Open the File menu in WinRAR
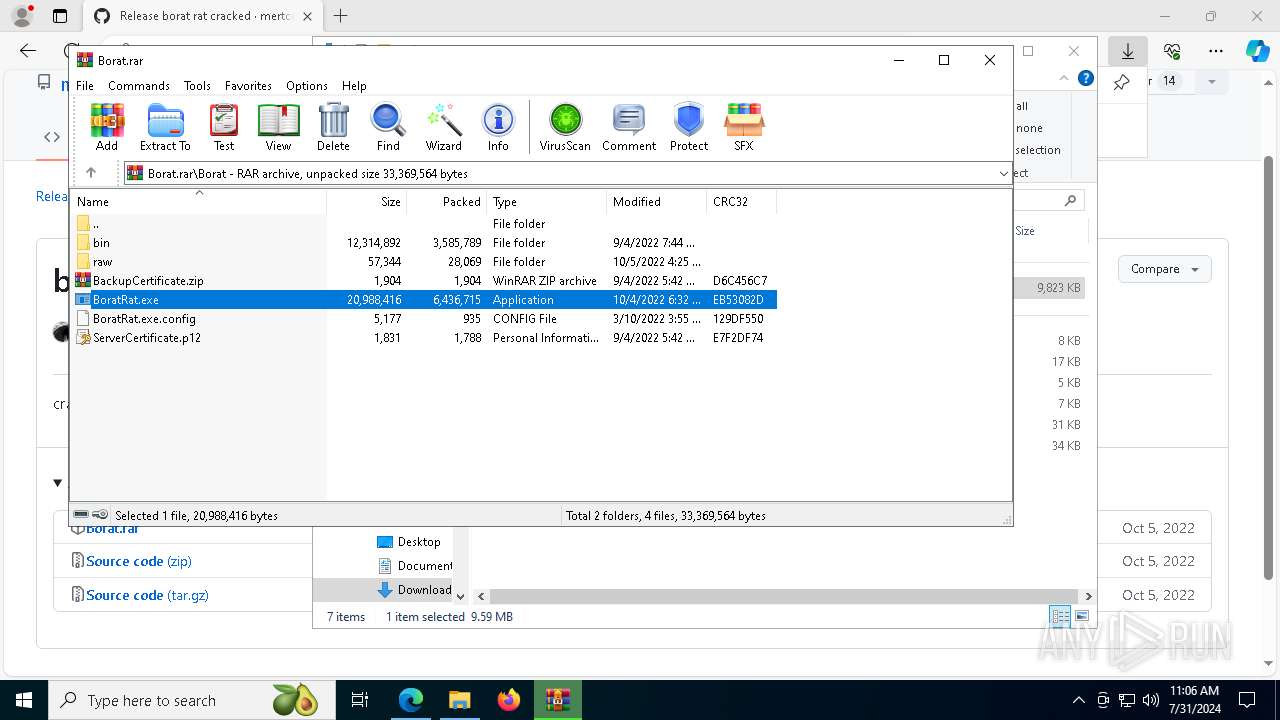This screenshot has width=1280, height=720. 85,86
